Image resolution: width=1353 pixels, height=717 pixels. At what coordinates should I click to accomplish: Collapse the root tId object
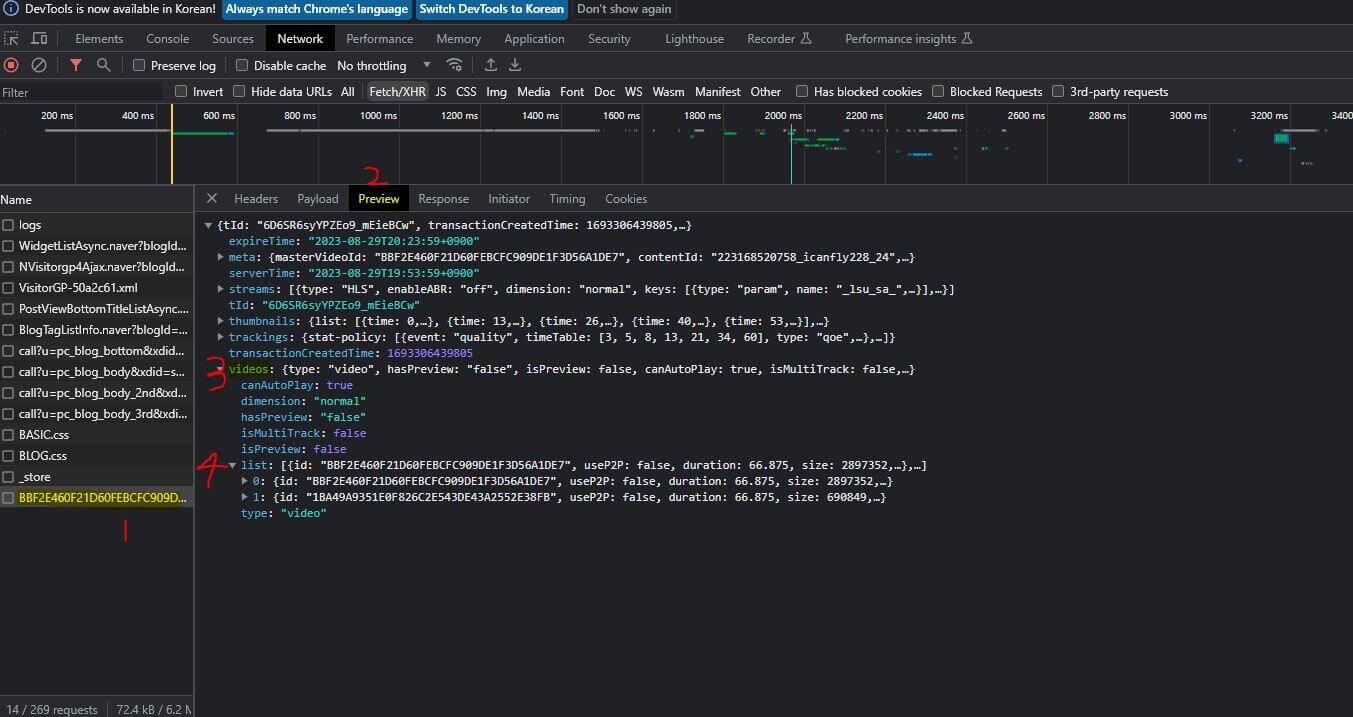tap(209, 225)
